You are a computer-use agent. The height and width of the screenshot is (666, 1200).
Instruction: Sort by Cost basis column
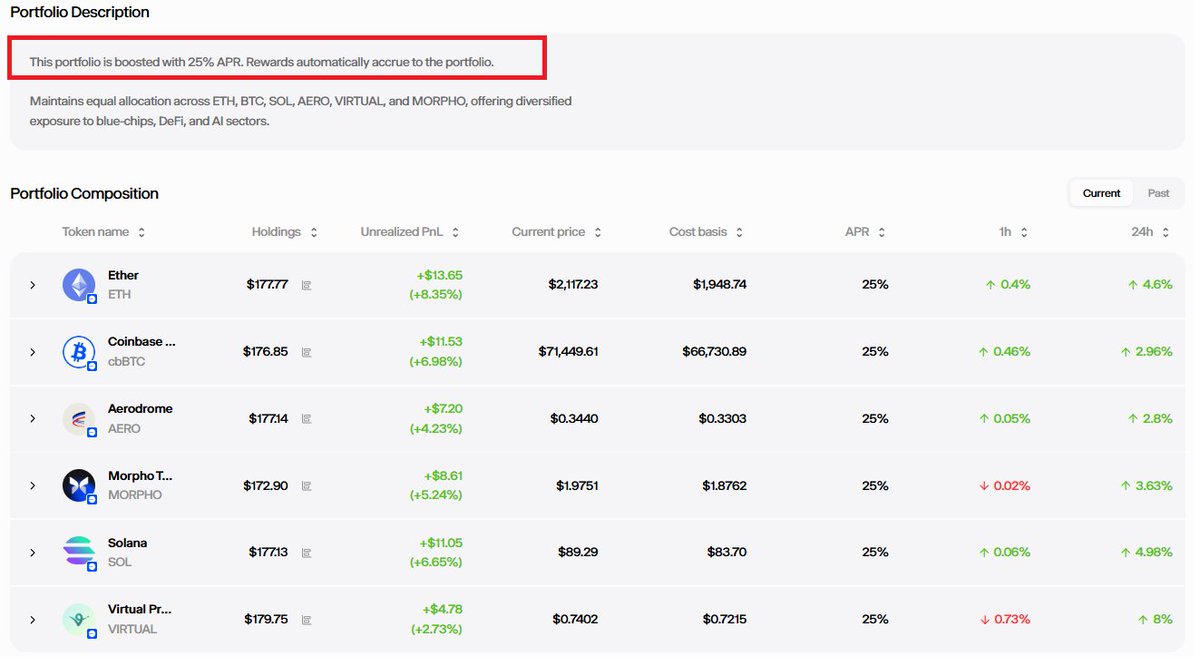pyautogui.click(x=707, y=232)
